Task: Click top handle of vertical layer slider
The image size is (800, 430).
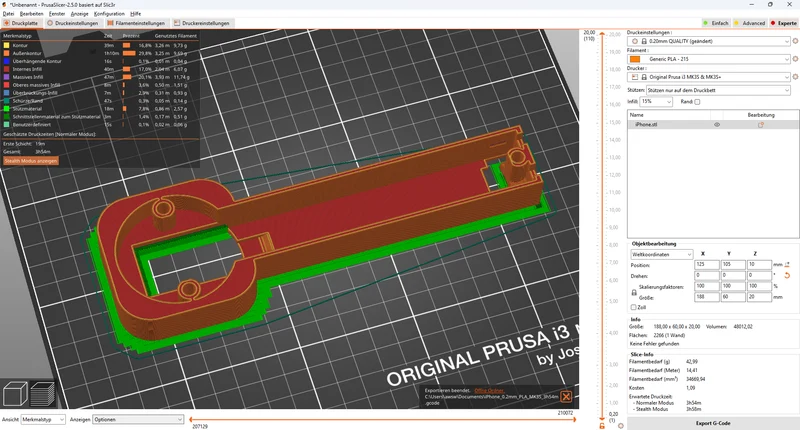Action: [x=602, y=33]
